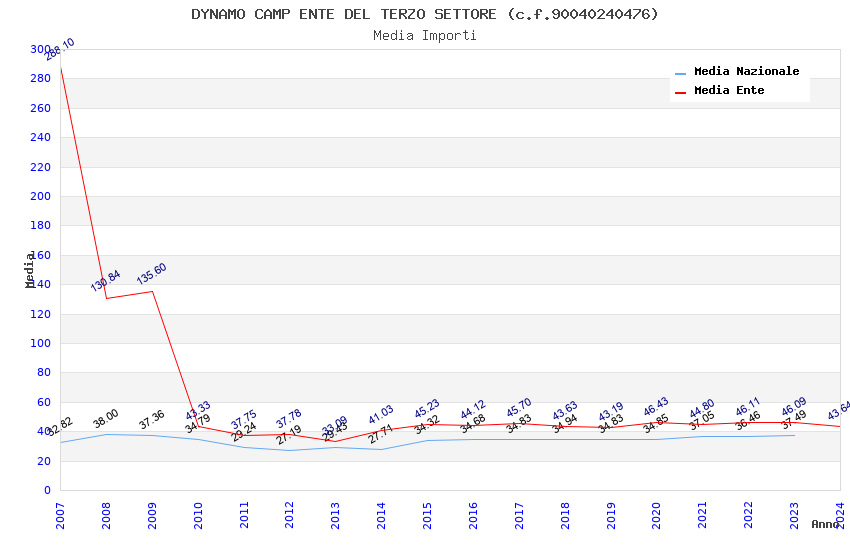The width and height of the screenshot is (850, 550).
Task: Click the x-axis year 2010
Action: pos(198,515)
